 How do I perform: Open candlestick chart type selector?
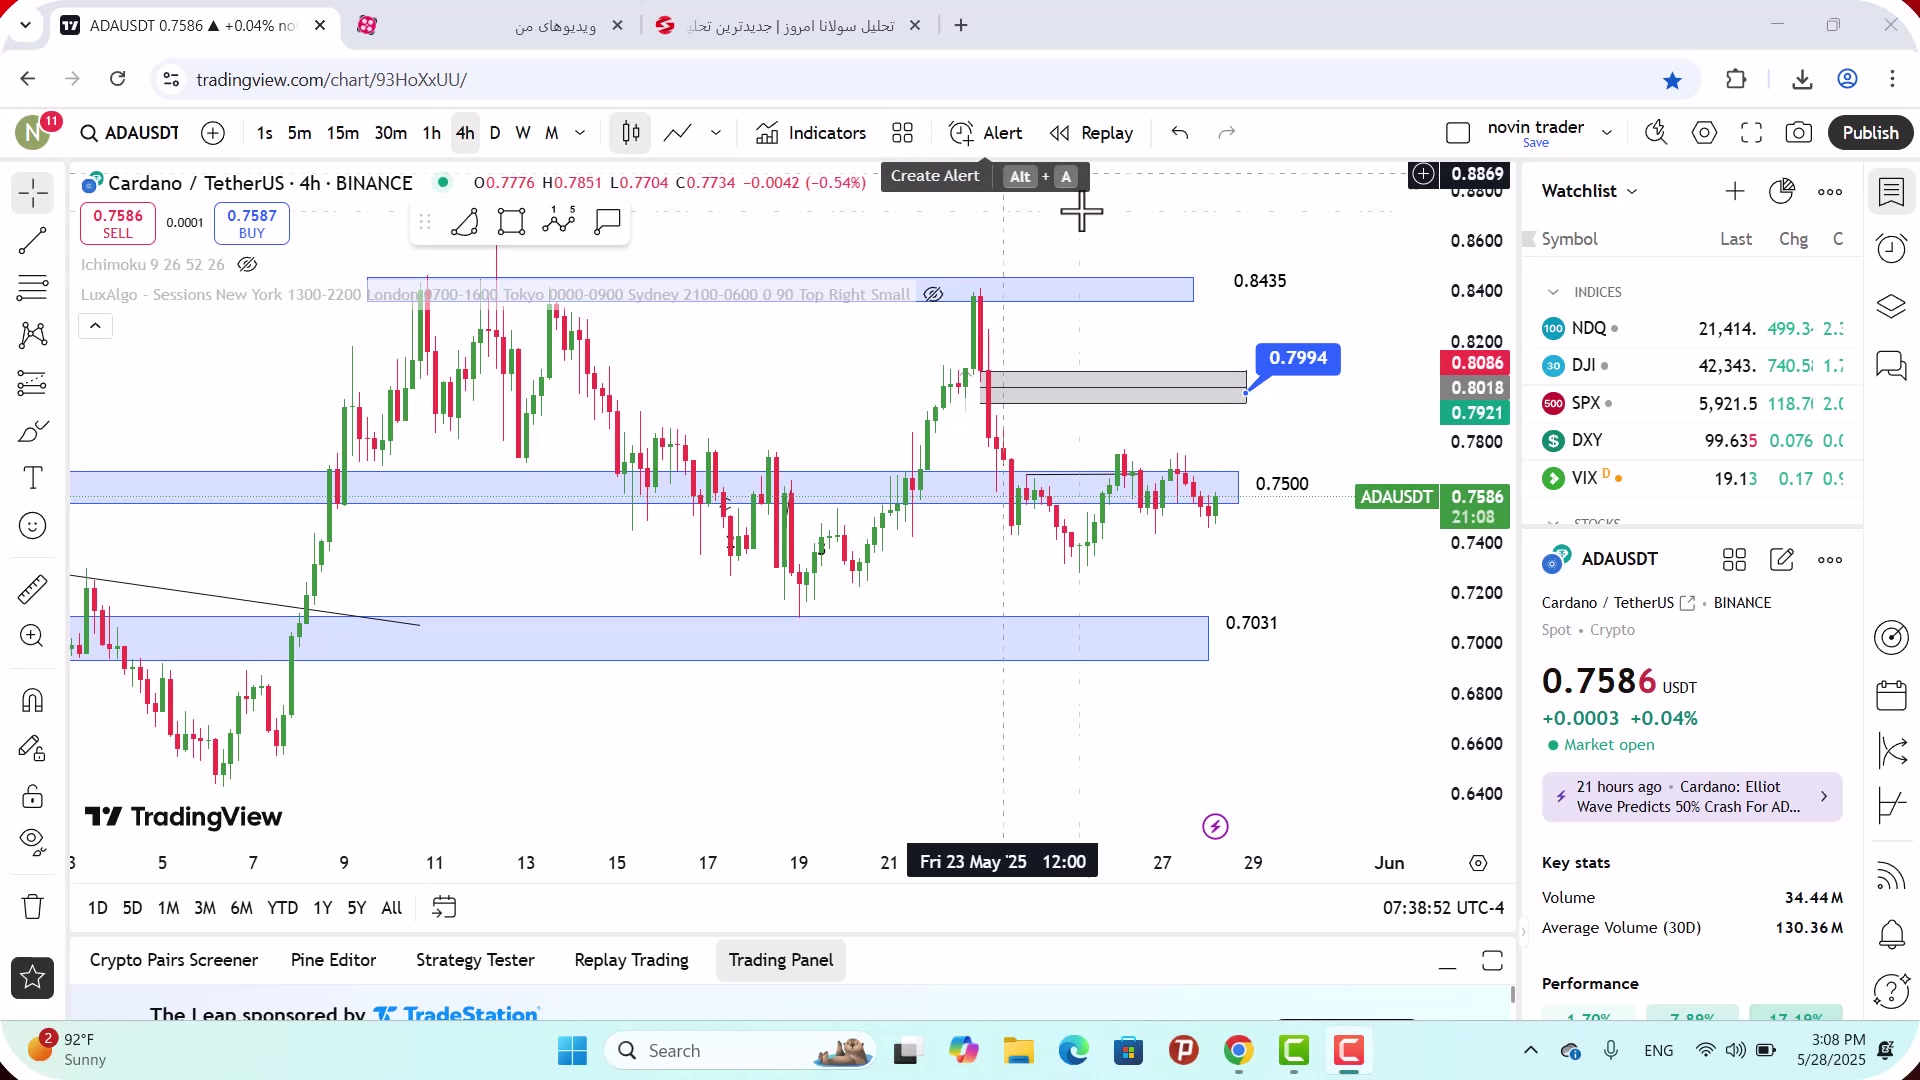click(x=631, y=133)
